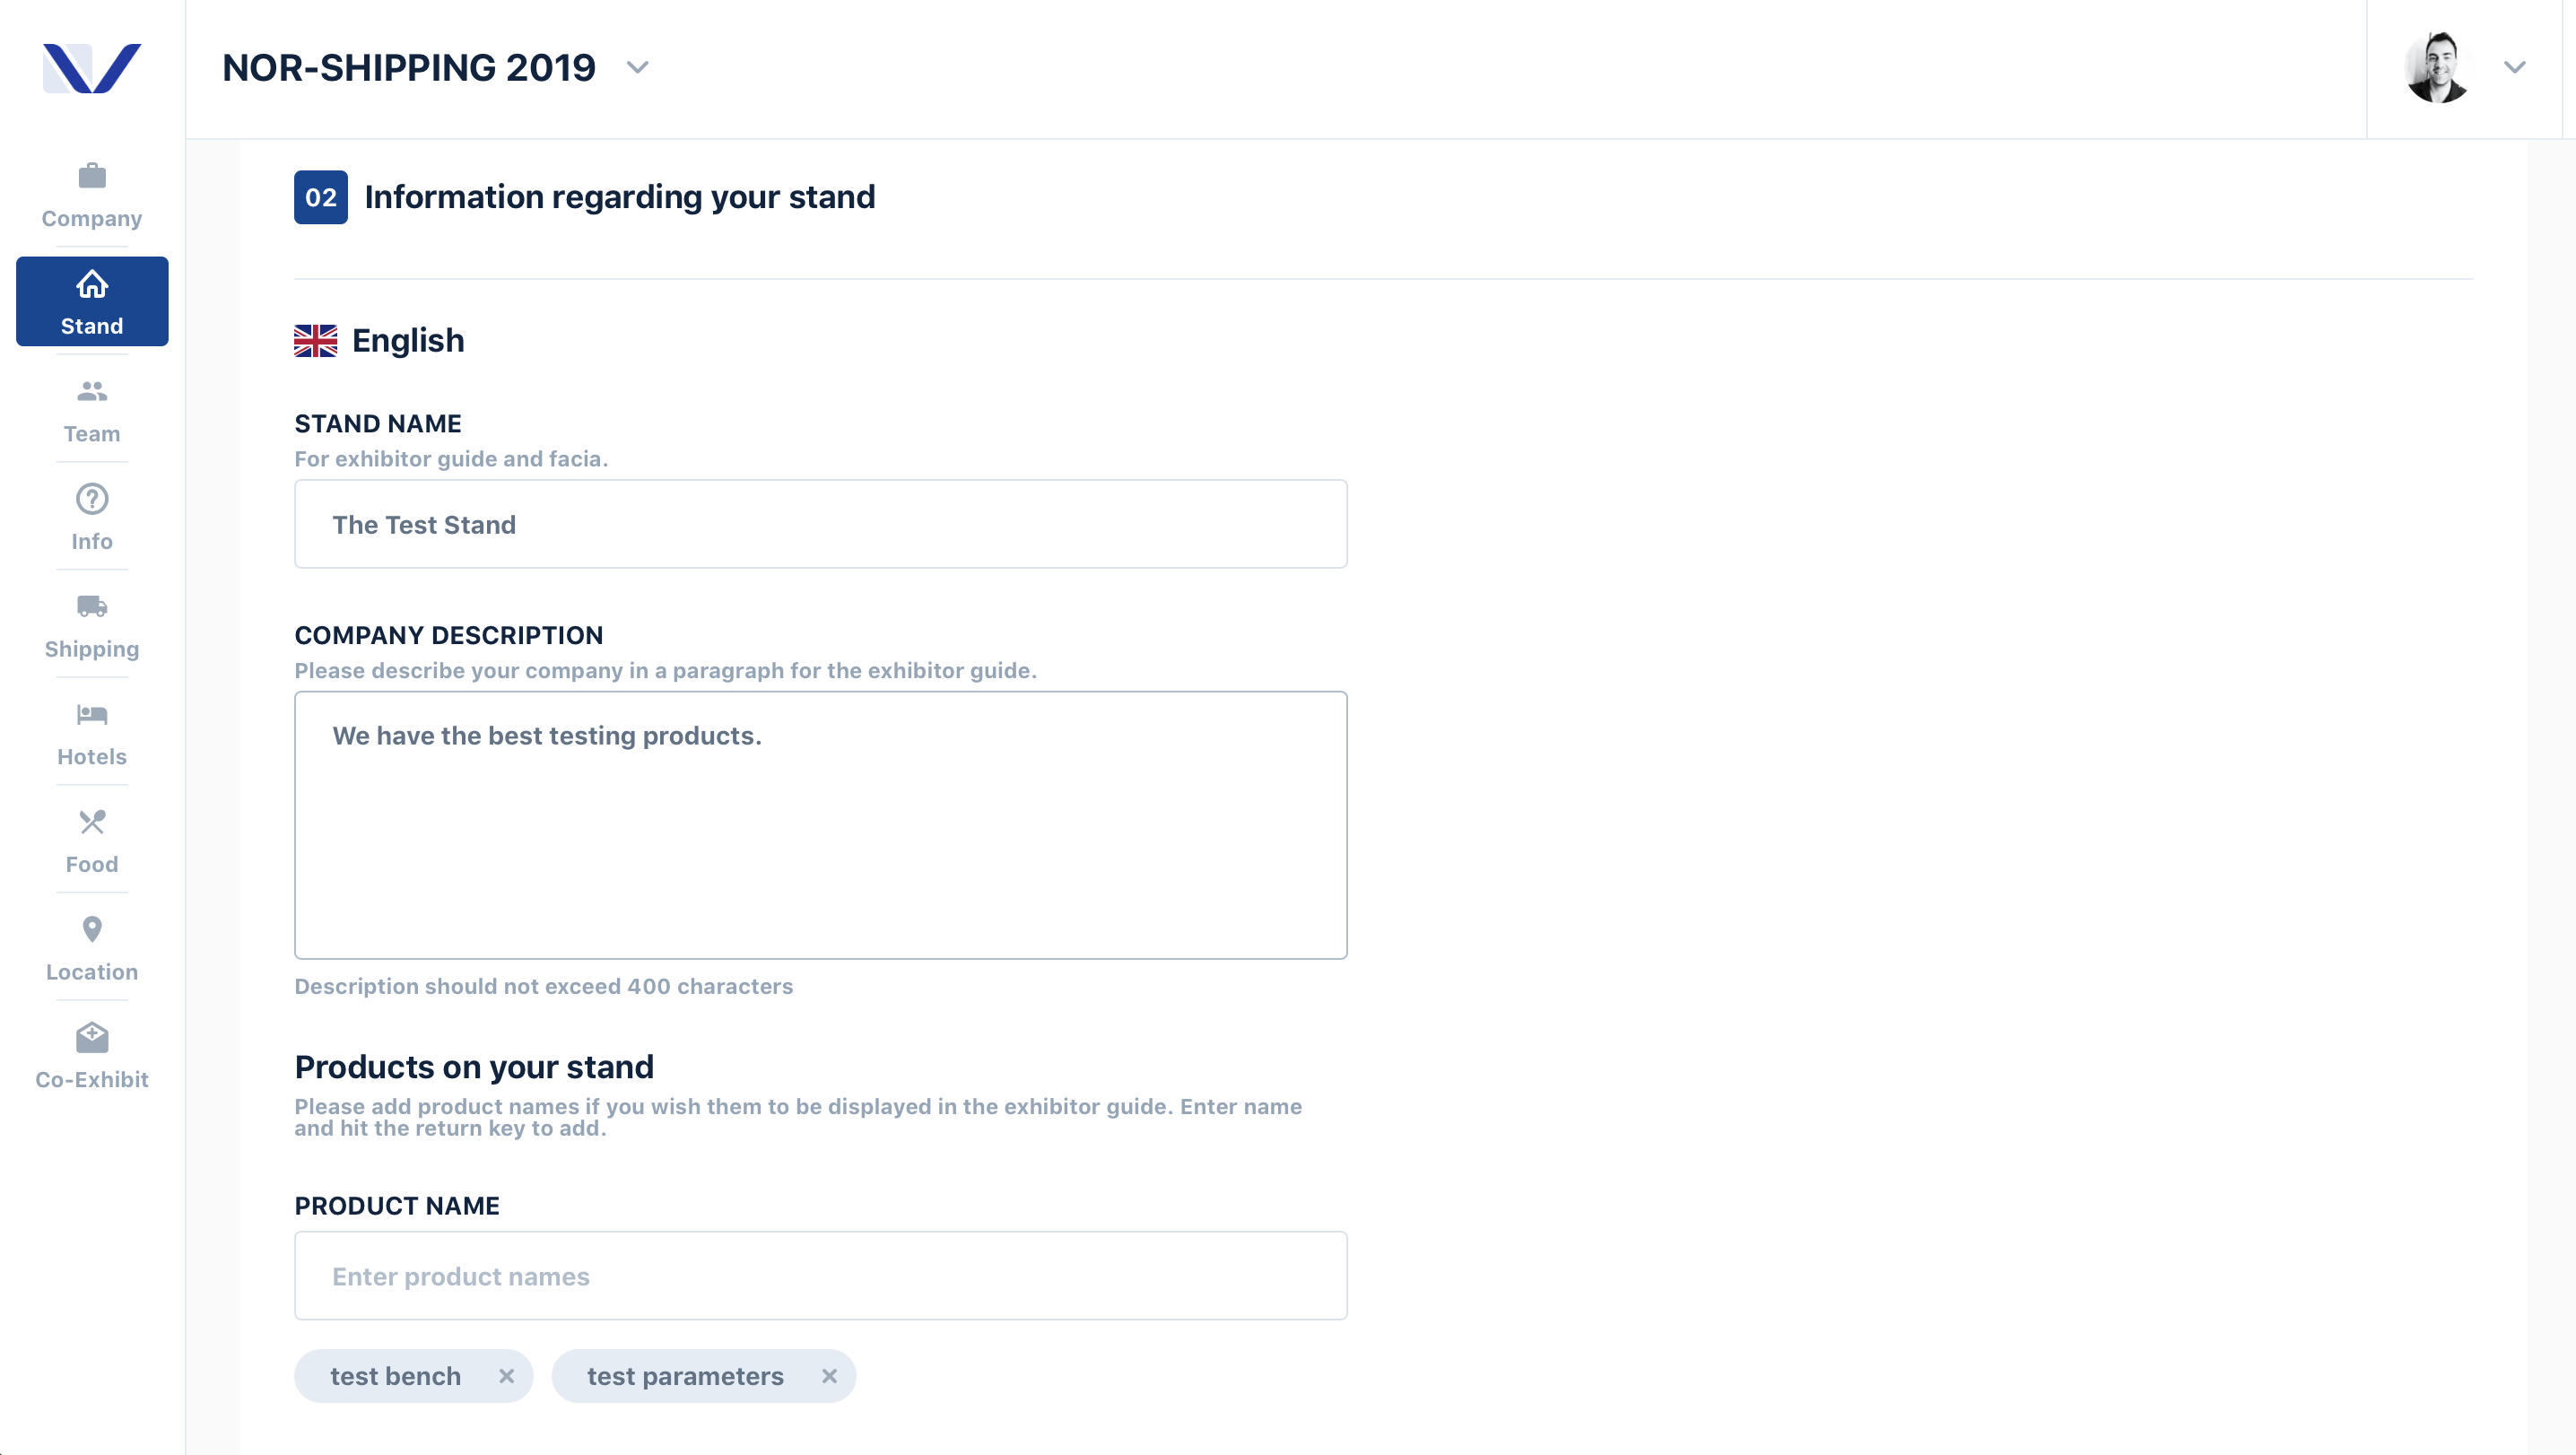This screenshot has width=2576, height=1455.
Task: Remove the test parameters product tag
Action: 829,1376
